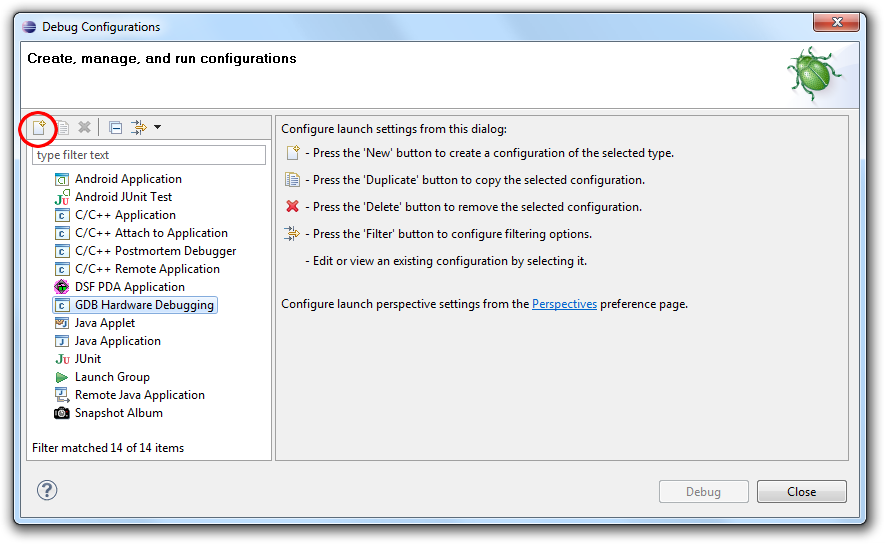Open the Perspectives preference page link
This screenshot has width=885, height=544.
pos(564,304)
